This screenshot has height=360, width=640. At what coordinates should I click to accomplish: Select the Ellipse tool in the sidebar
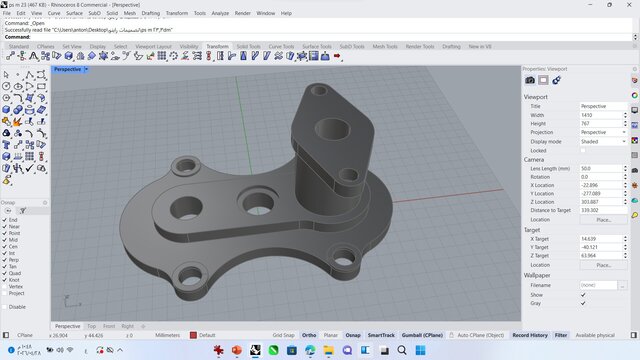tap(18, 87)
